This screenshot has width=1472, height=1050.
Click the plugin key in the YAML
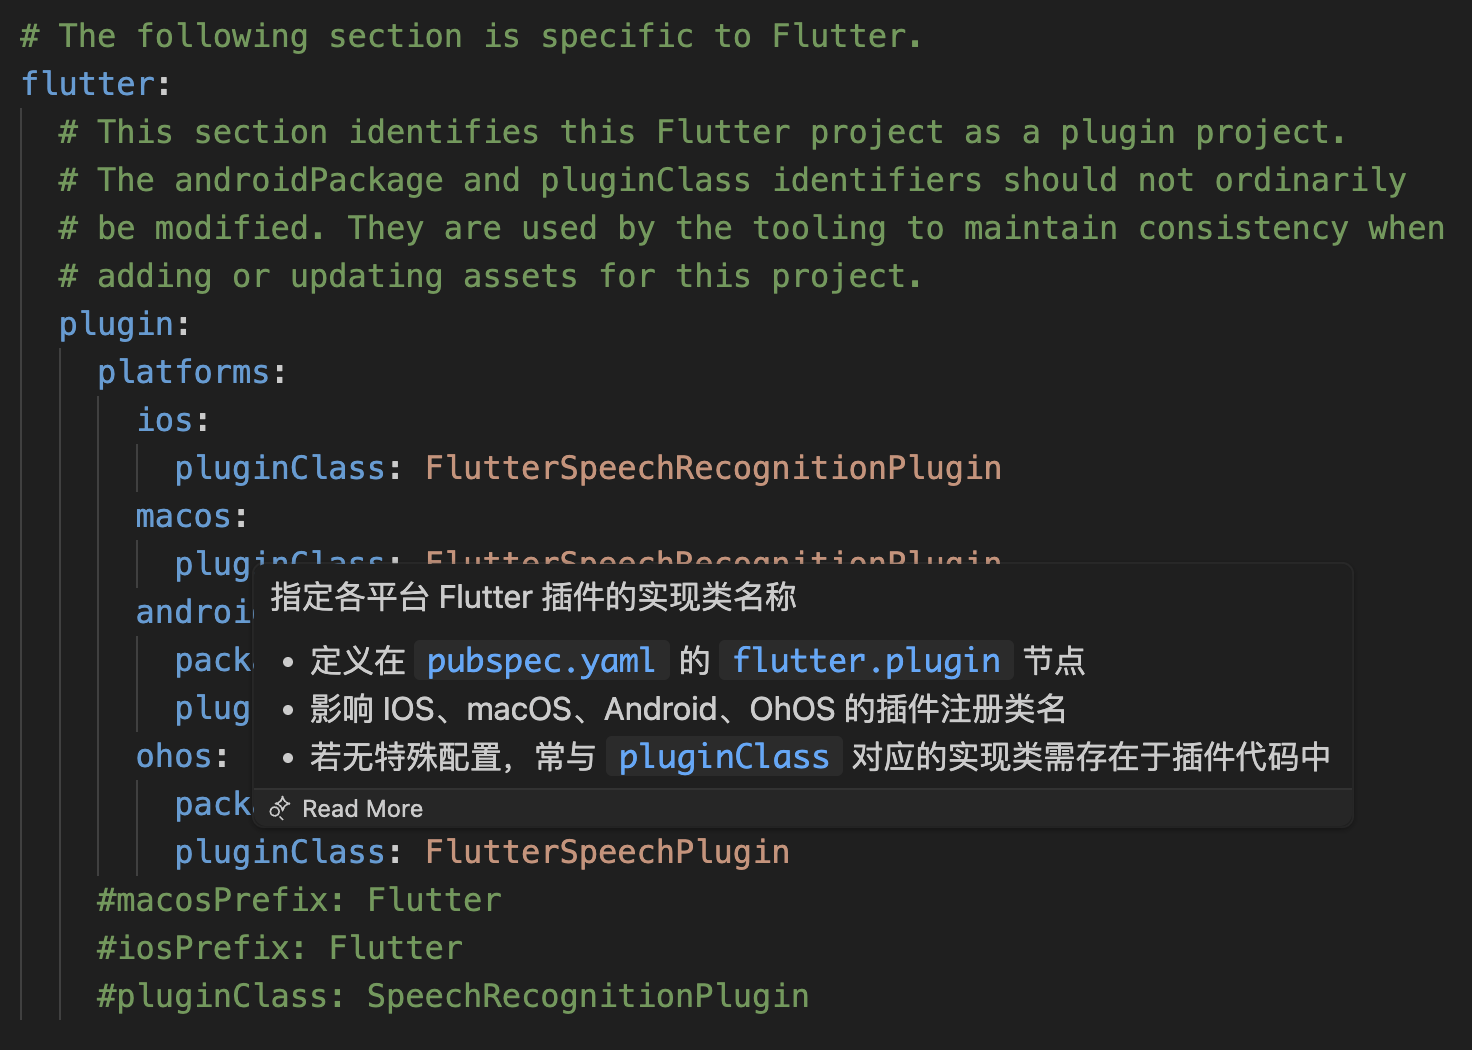(116, 324)
